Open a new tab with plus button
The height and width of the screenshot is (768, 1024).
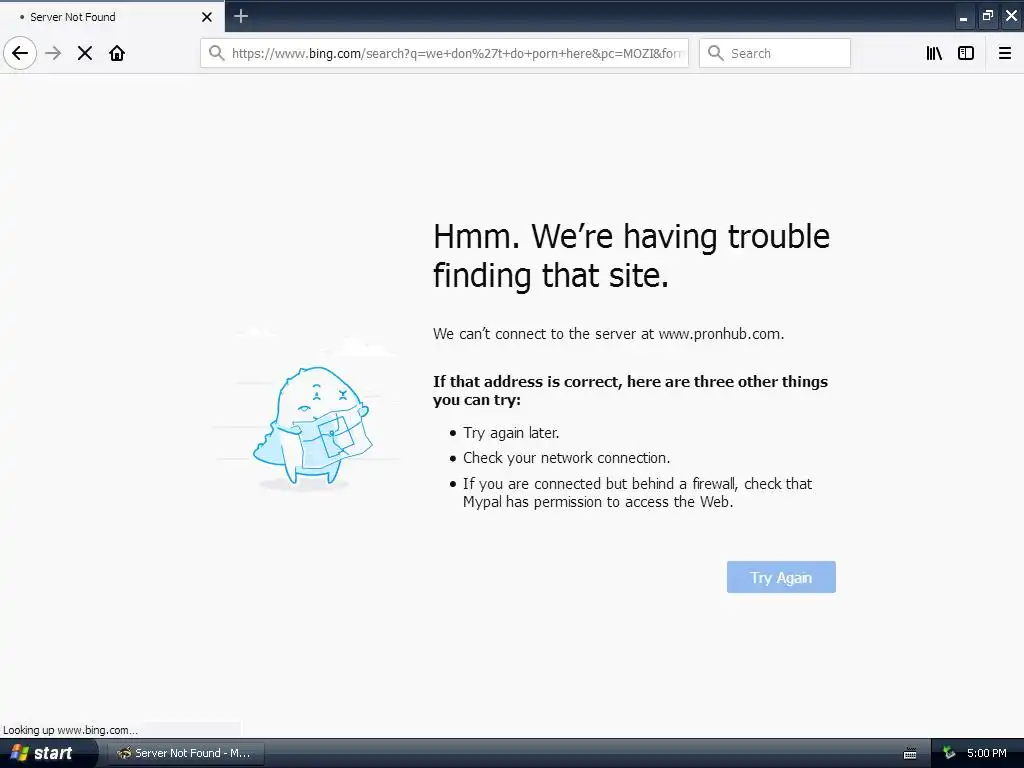(241, 16)
